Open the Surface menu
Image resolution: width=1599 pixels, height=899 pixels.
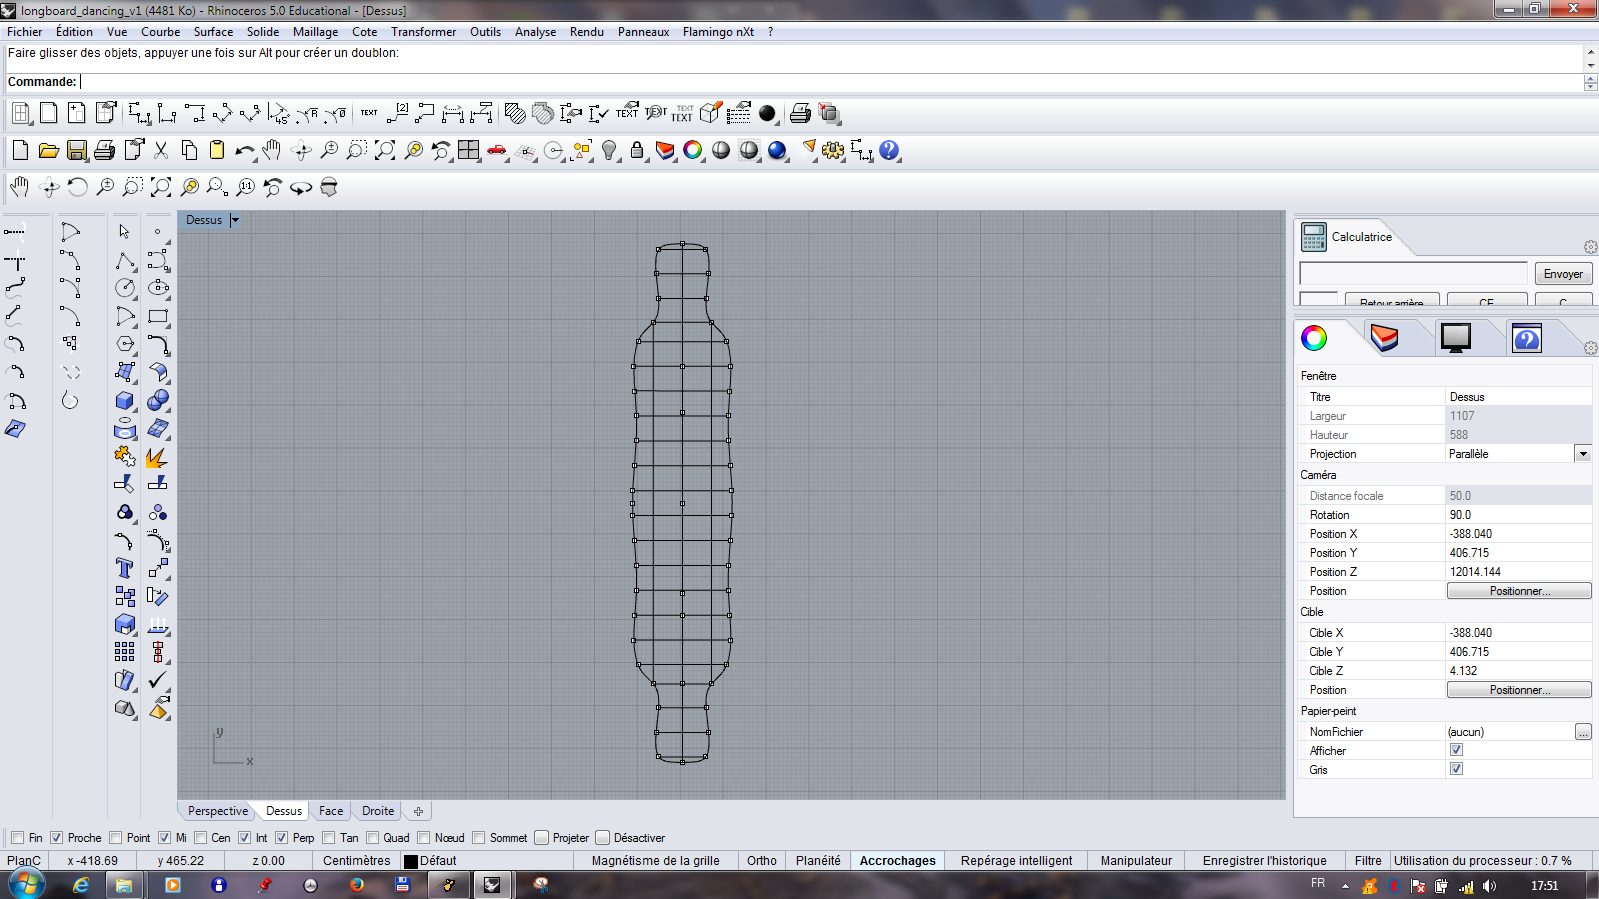[213, 32]
